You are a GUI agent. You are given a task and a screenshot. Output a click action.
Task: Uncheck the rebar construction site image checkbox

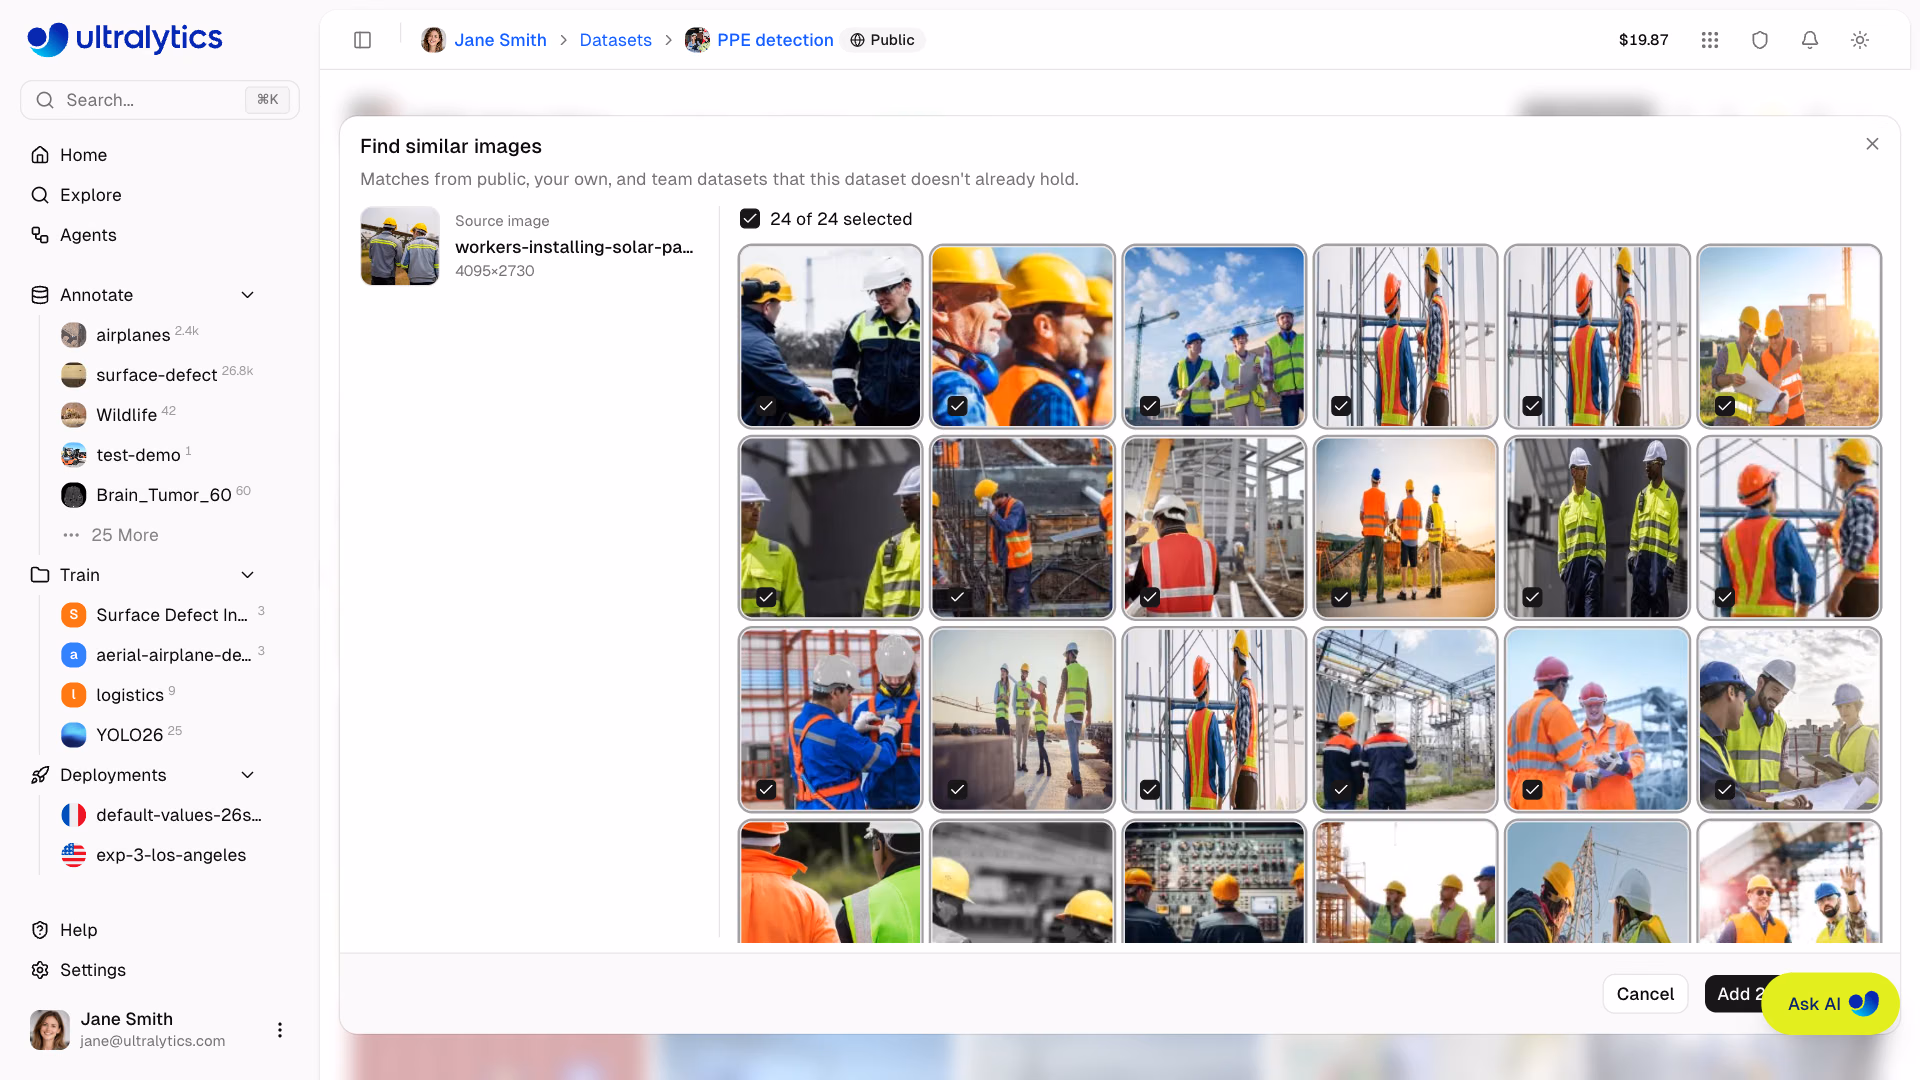click(958, 597)
